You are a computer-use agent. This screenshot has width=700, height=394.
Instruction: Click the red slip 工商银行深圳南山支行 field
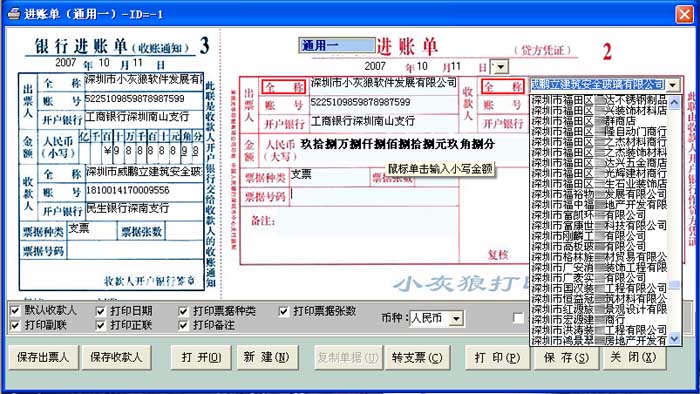[384, 122]
